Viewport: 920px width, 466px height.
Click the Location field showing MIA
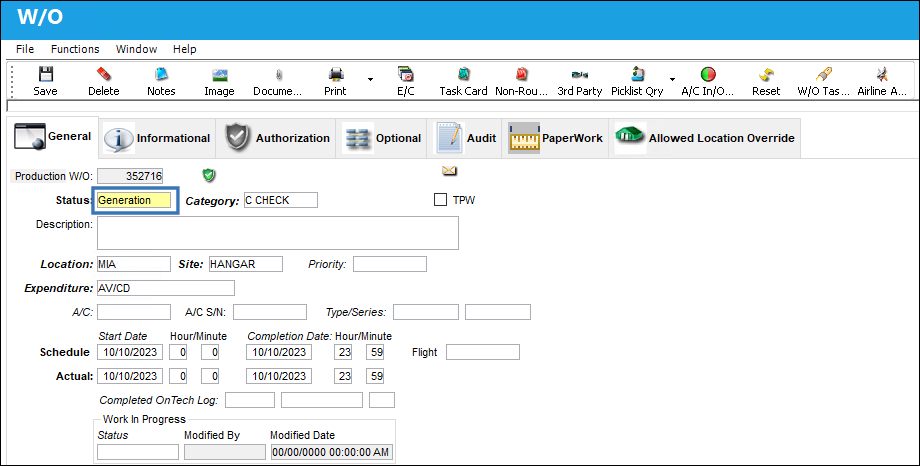[134, 264]
